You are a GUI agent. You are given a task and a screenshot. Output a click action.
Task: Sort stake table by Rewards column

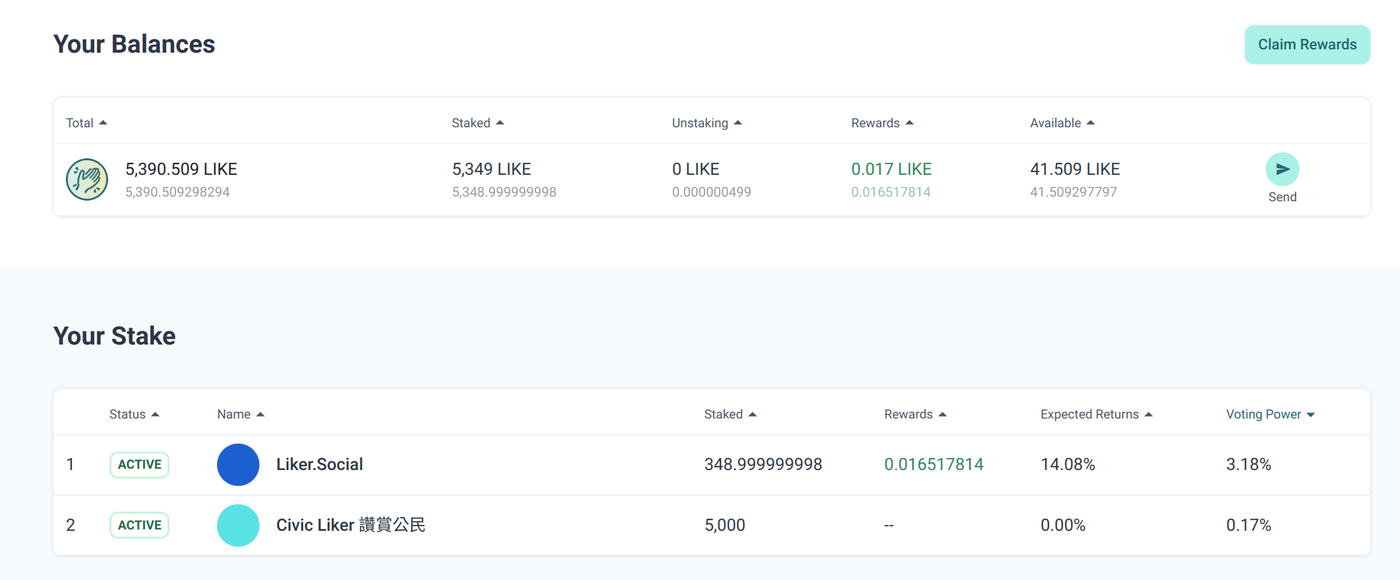[x=915, y=414]
